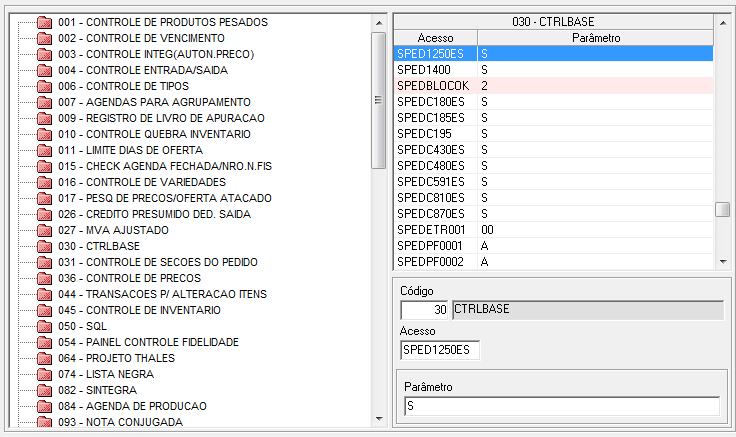Screen dimensions: 736x437
Task: Click folder icon for 074 - LISTA NEGRA
Action: (43, 374)
